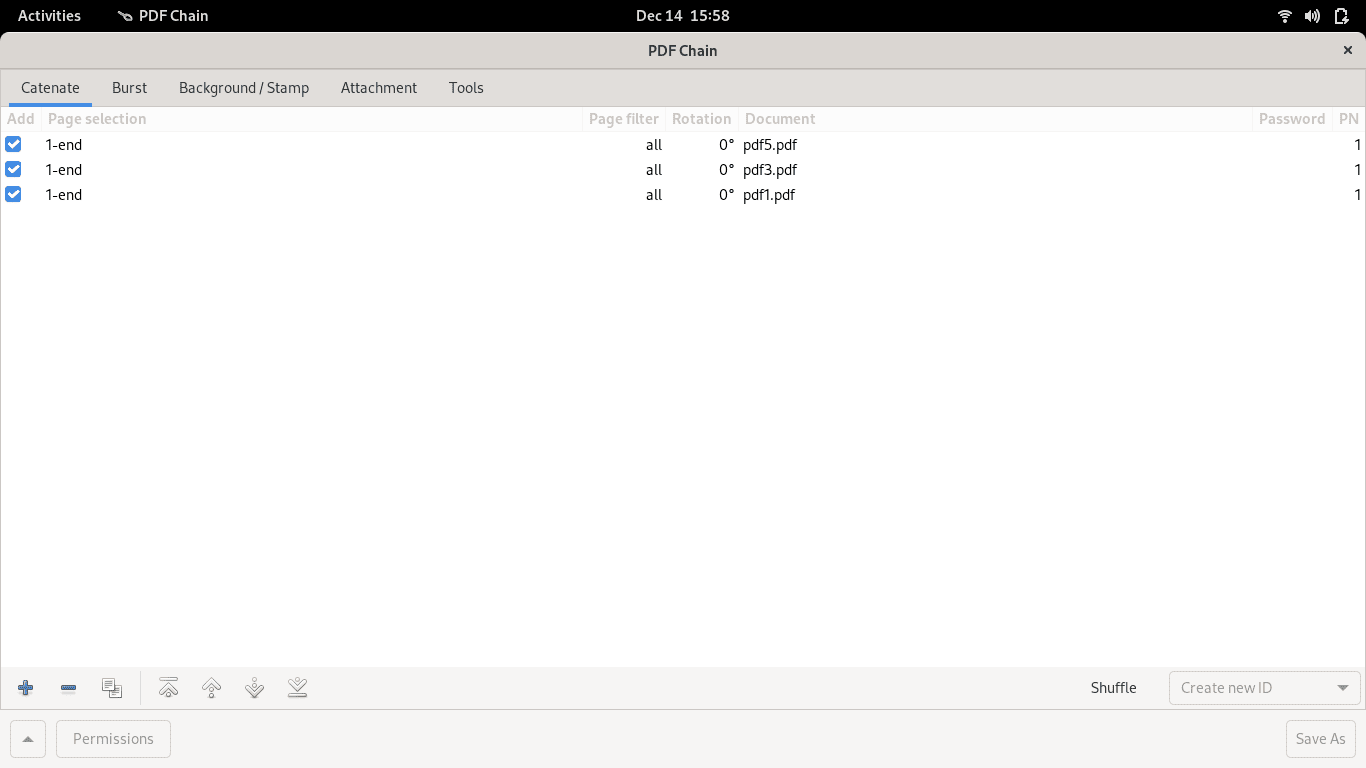Open the Create new ID dropdown

[x=1264, y=688]
